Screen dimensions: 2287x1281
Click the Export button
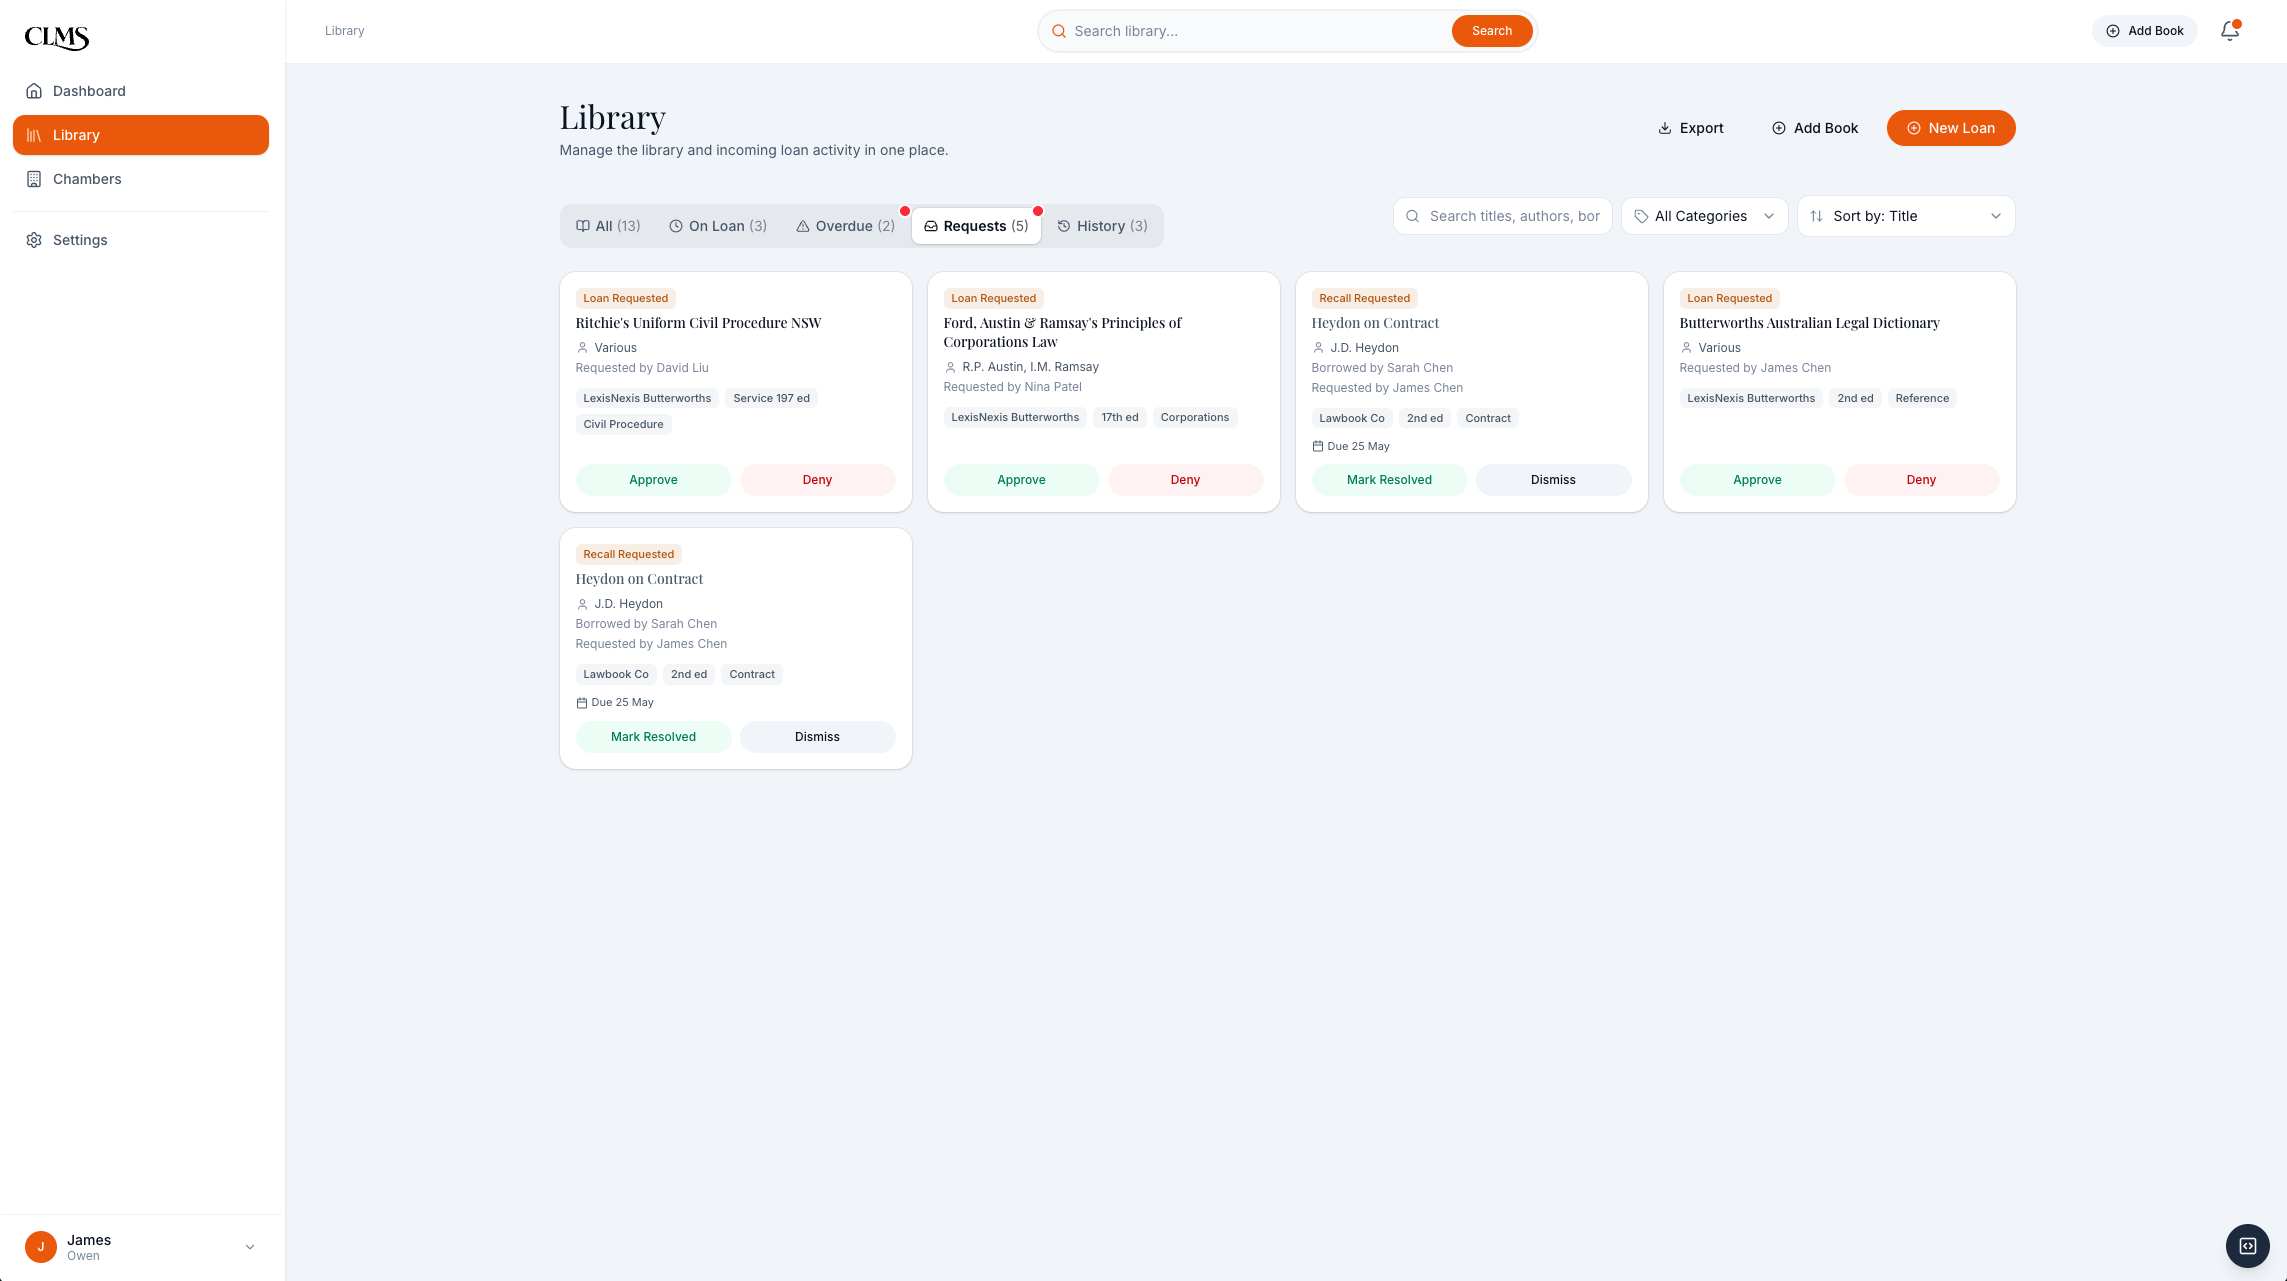pyautogui.click(x=1691, y=128)
